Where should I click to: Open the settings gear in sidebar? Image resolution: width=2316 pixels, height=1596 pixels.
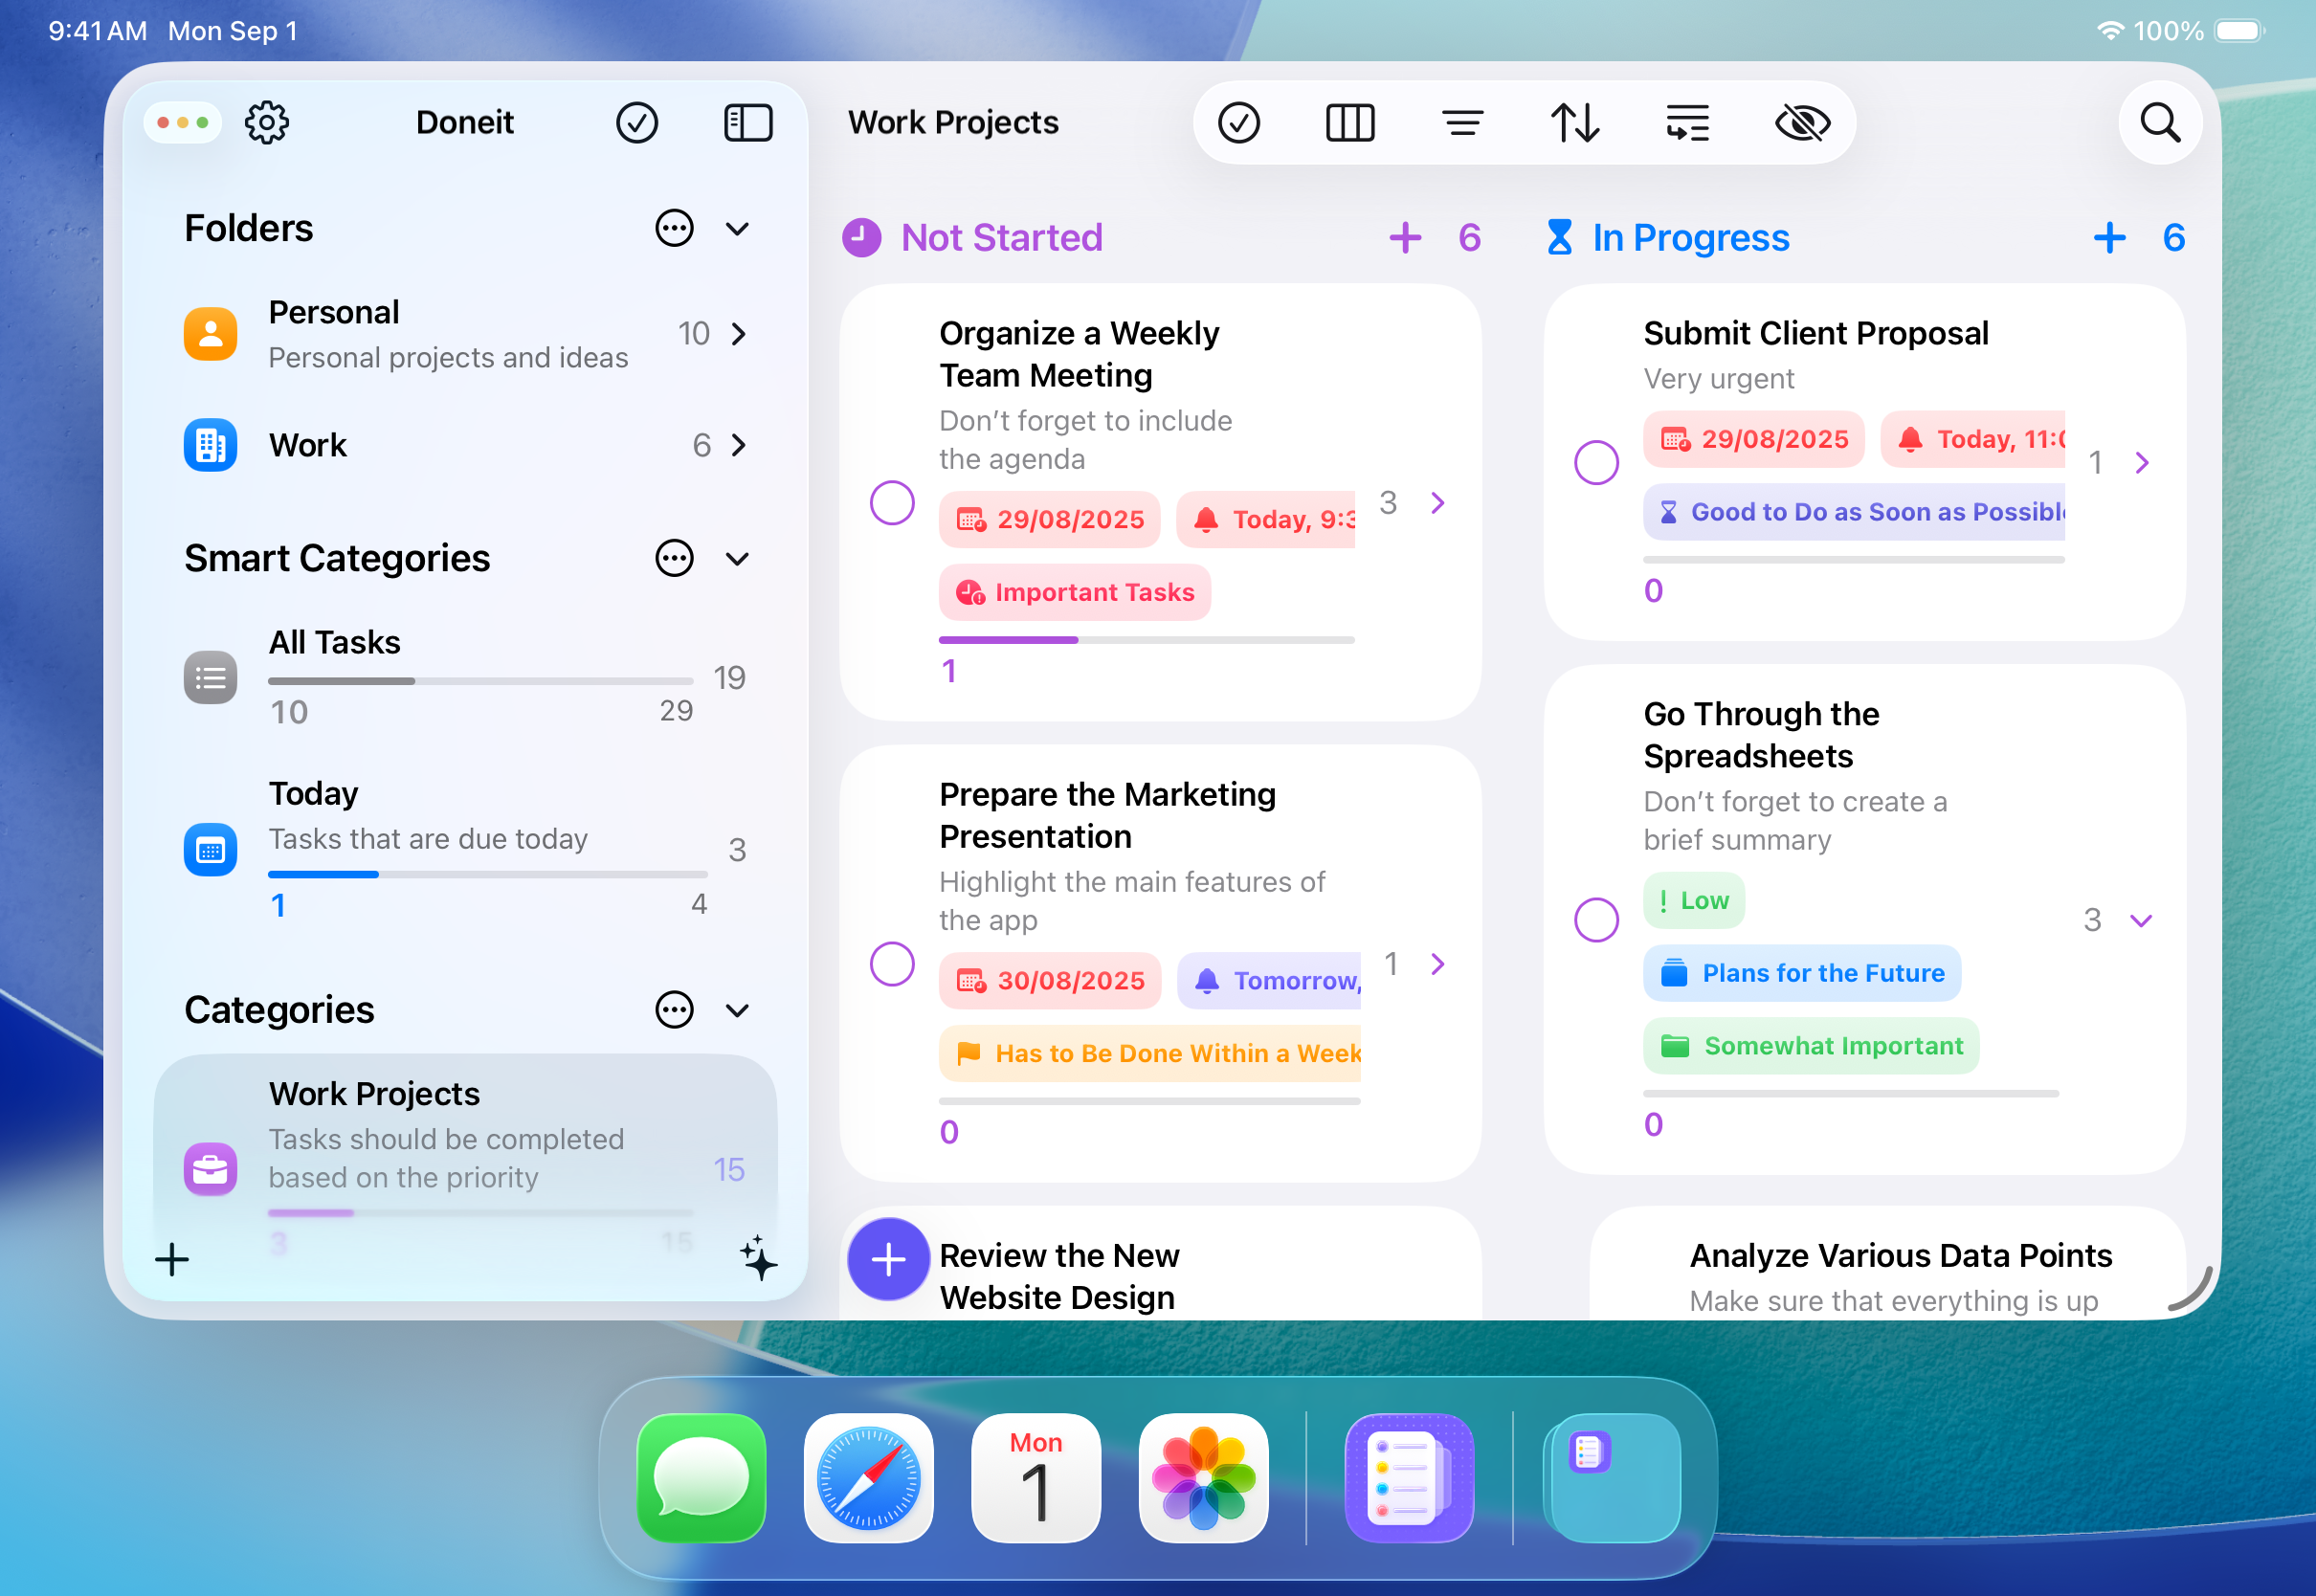tap(267, 123)
